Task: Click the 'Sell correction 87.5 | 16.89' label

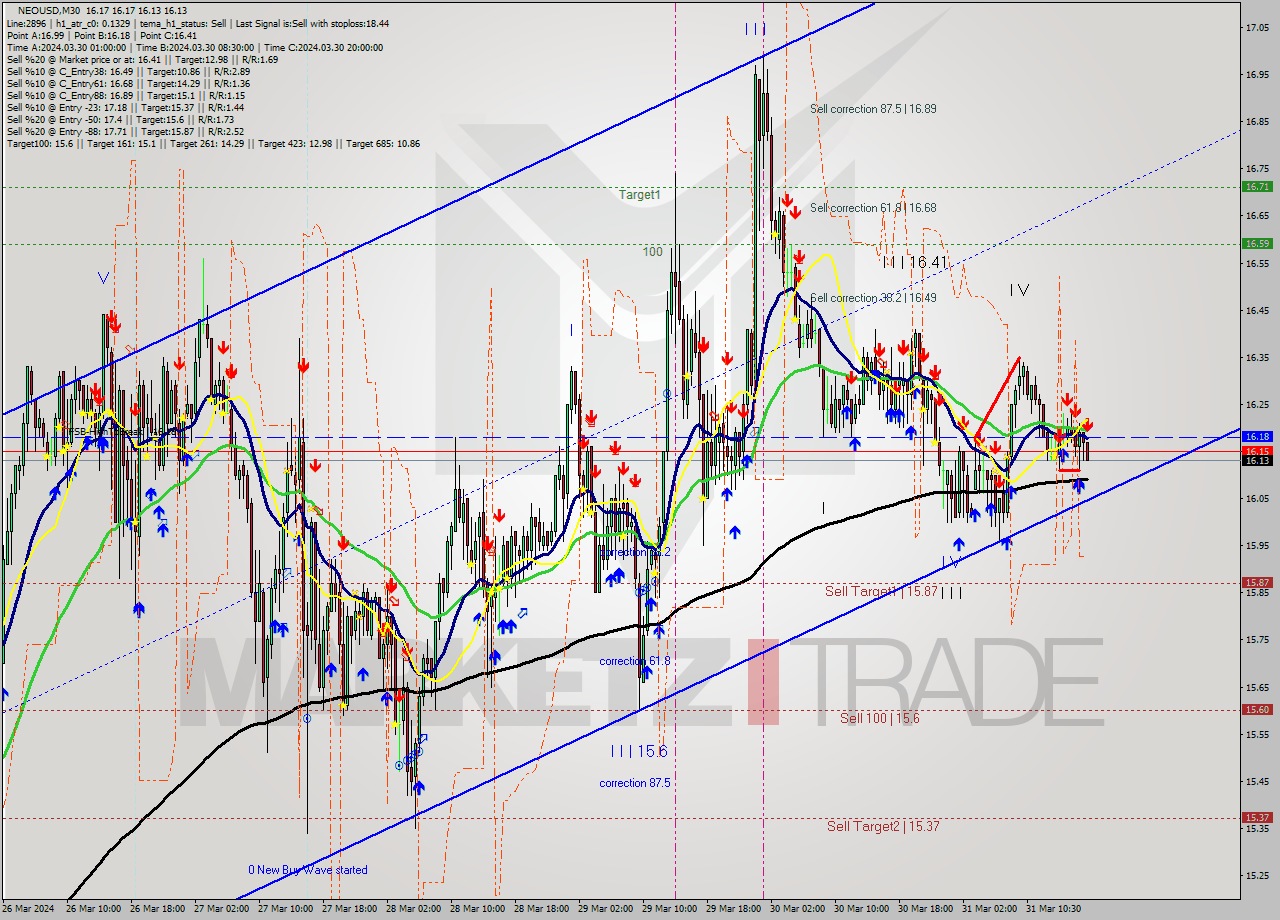Action: click(x=873, y=108)
